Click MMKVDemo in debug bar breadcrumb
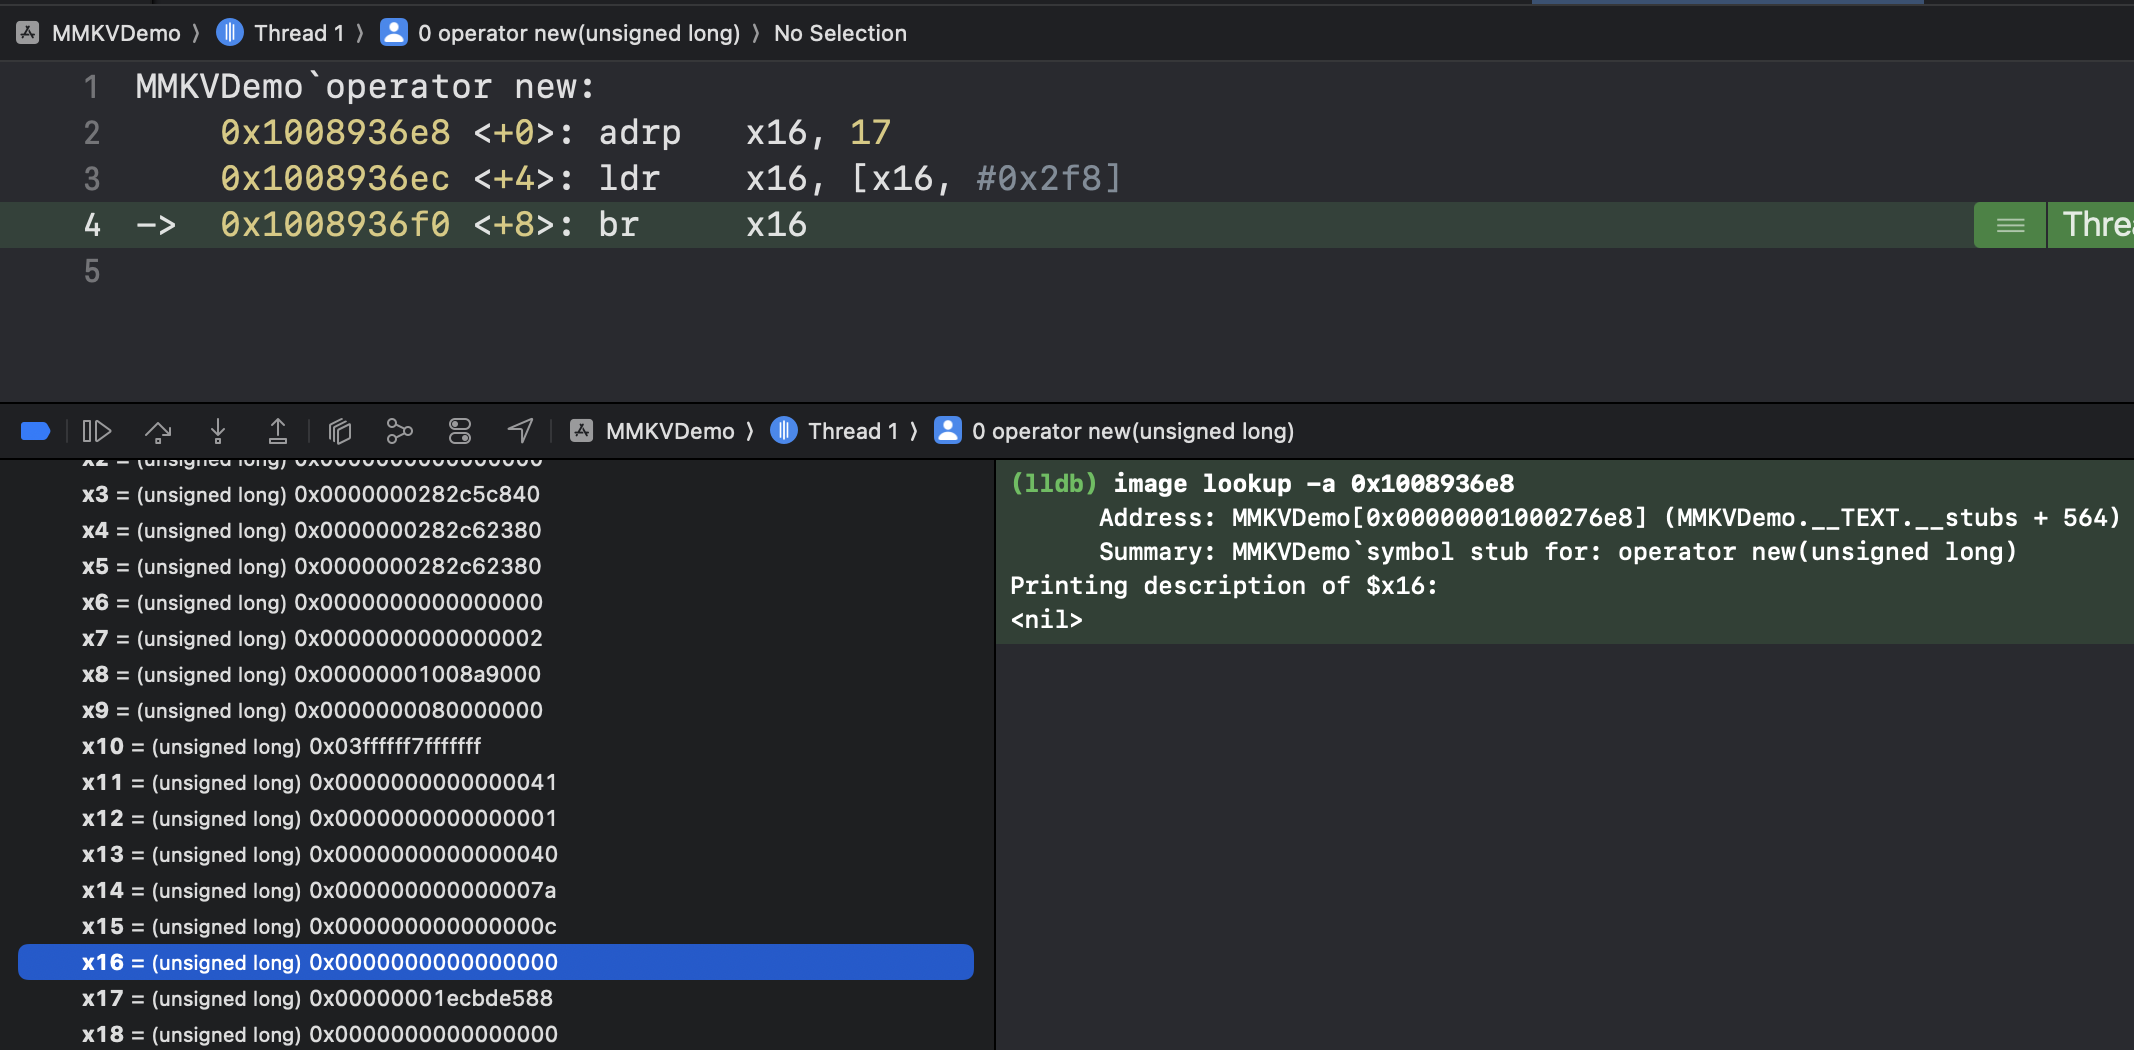2134x1050 pixels. [669, 431]
